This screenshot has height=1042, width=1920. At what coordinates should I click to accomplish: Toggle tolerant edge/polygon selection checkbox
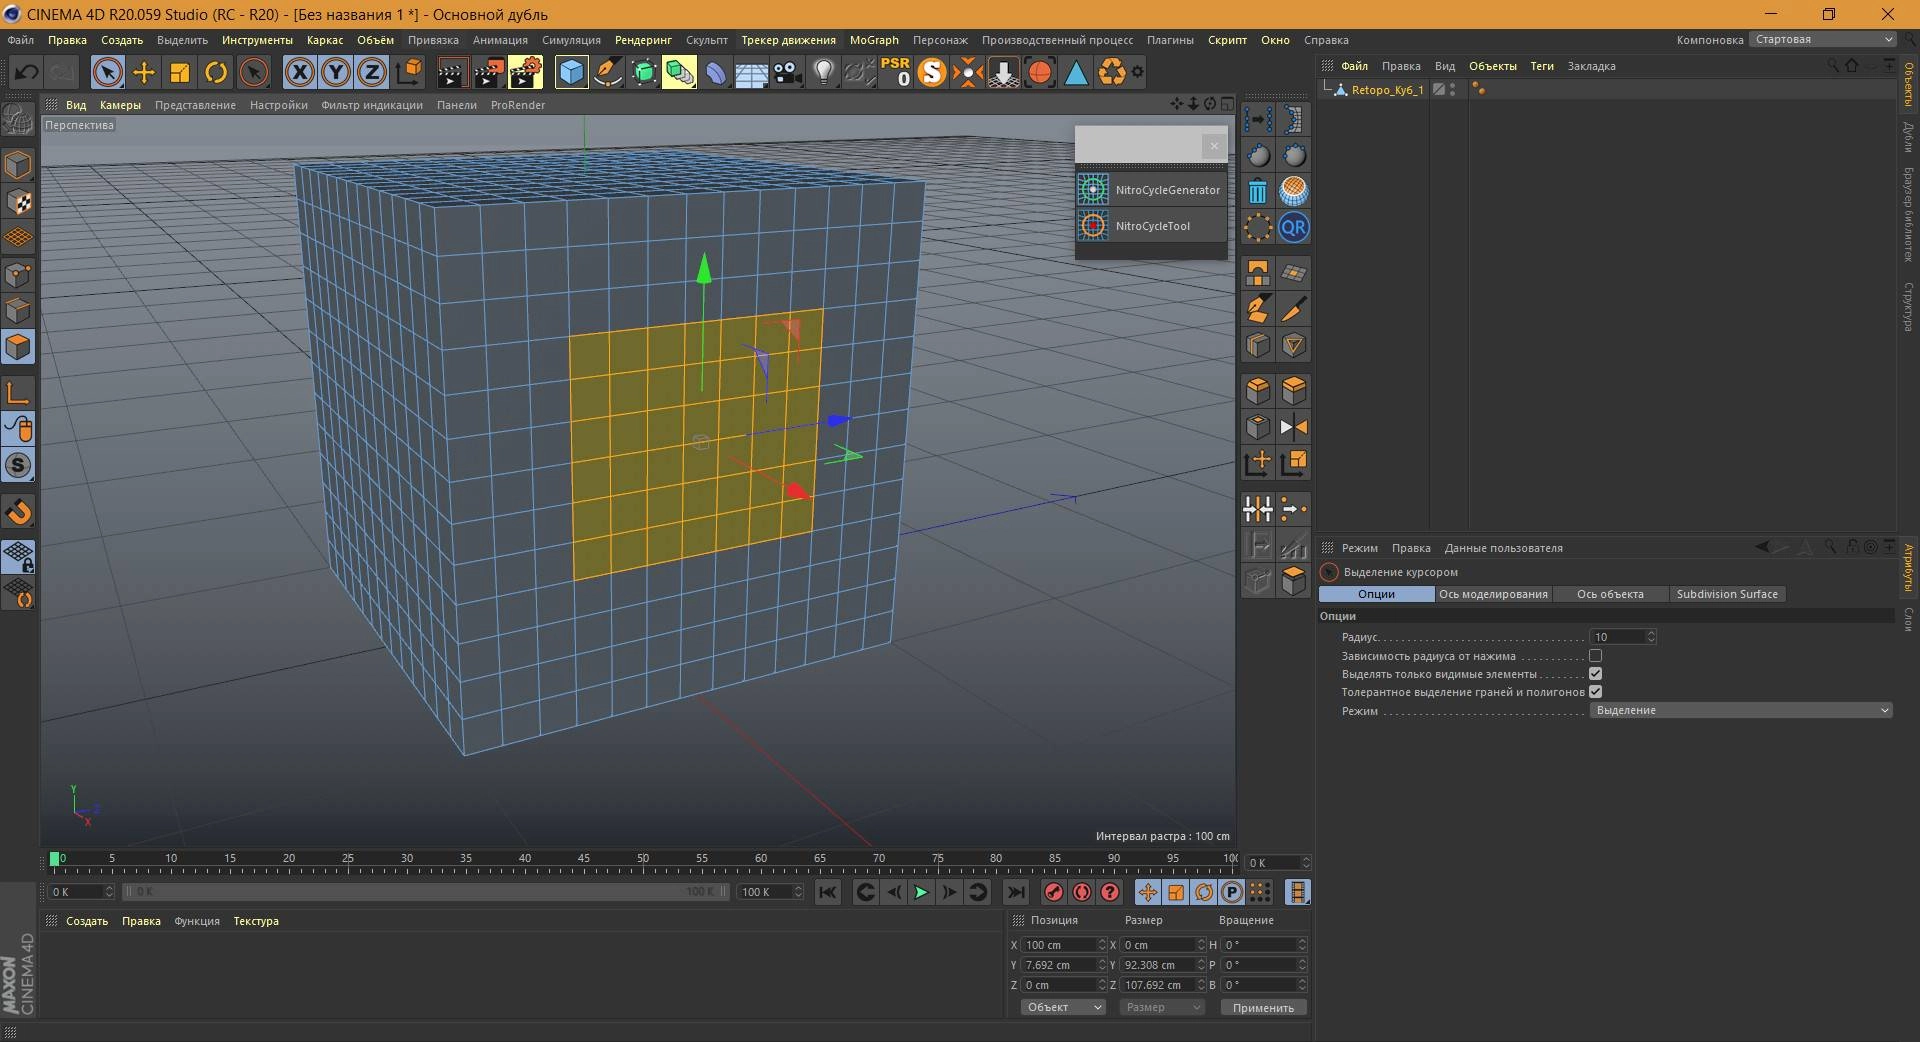1595,692
